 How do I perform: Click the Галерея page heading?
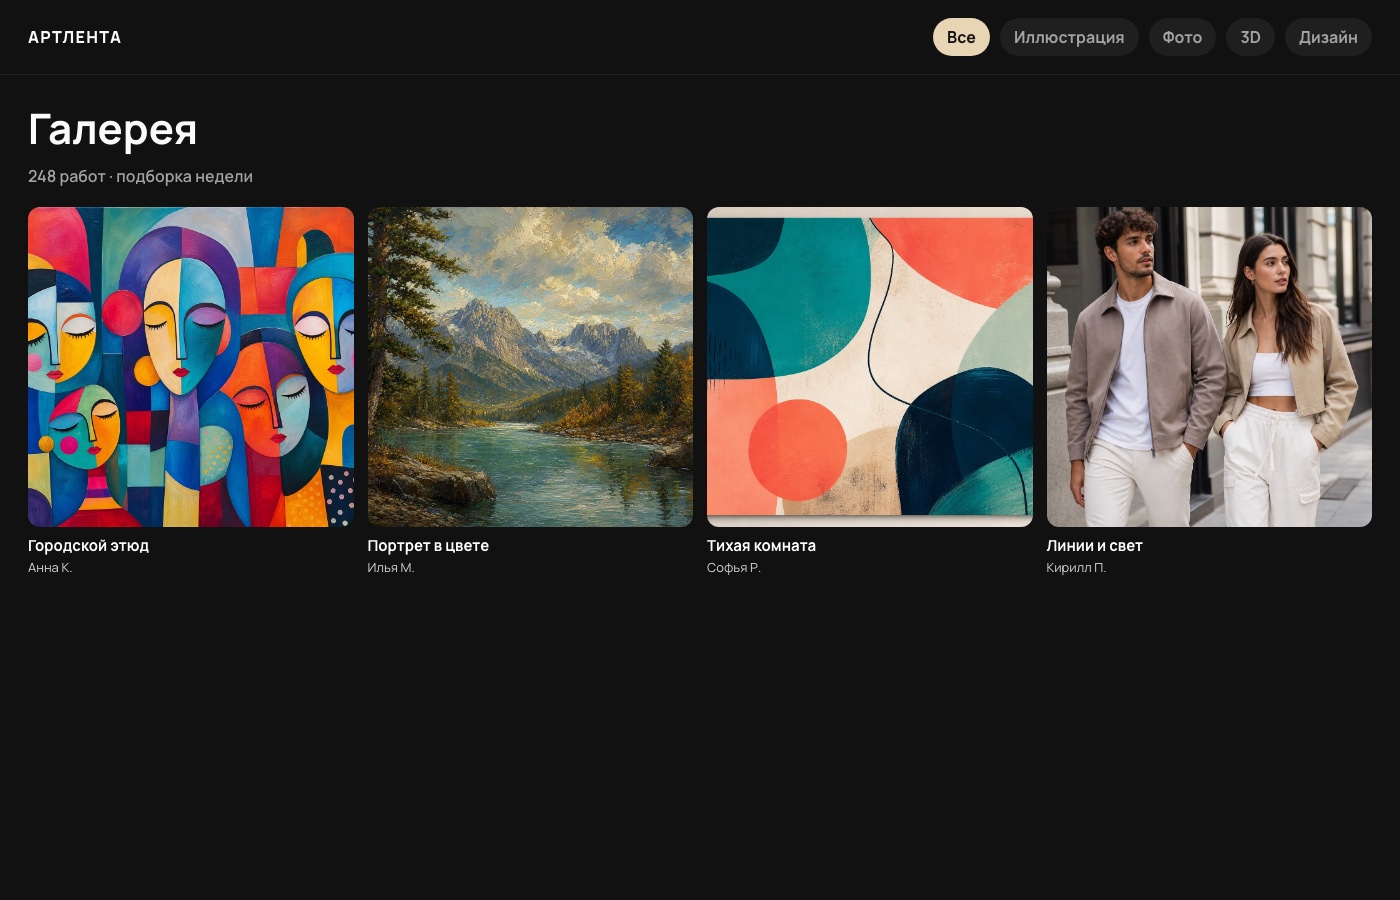[x=113, y=129]
